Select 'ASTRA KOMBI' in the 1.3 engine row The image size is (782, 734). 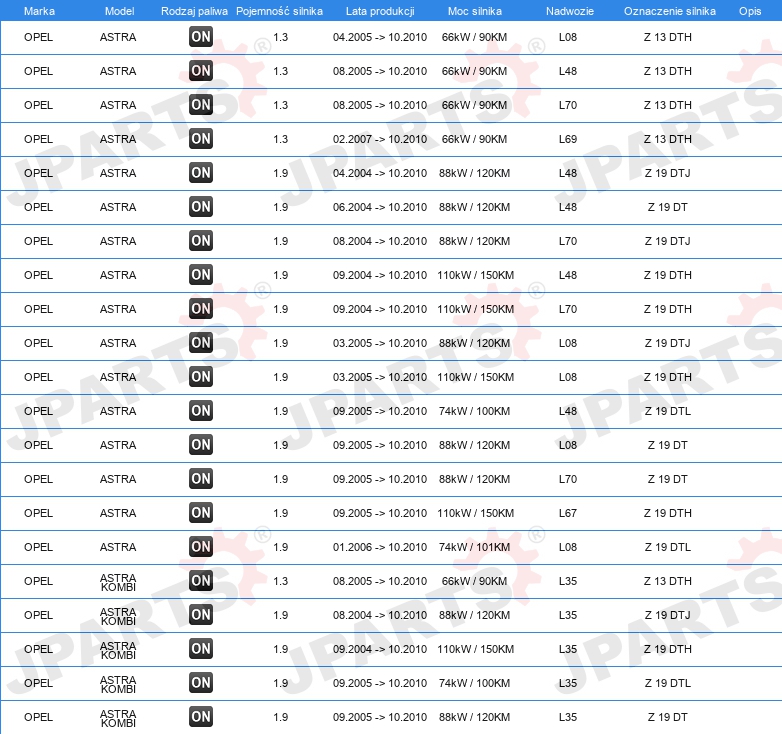118,582
